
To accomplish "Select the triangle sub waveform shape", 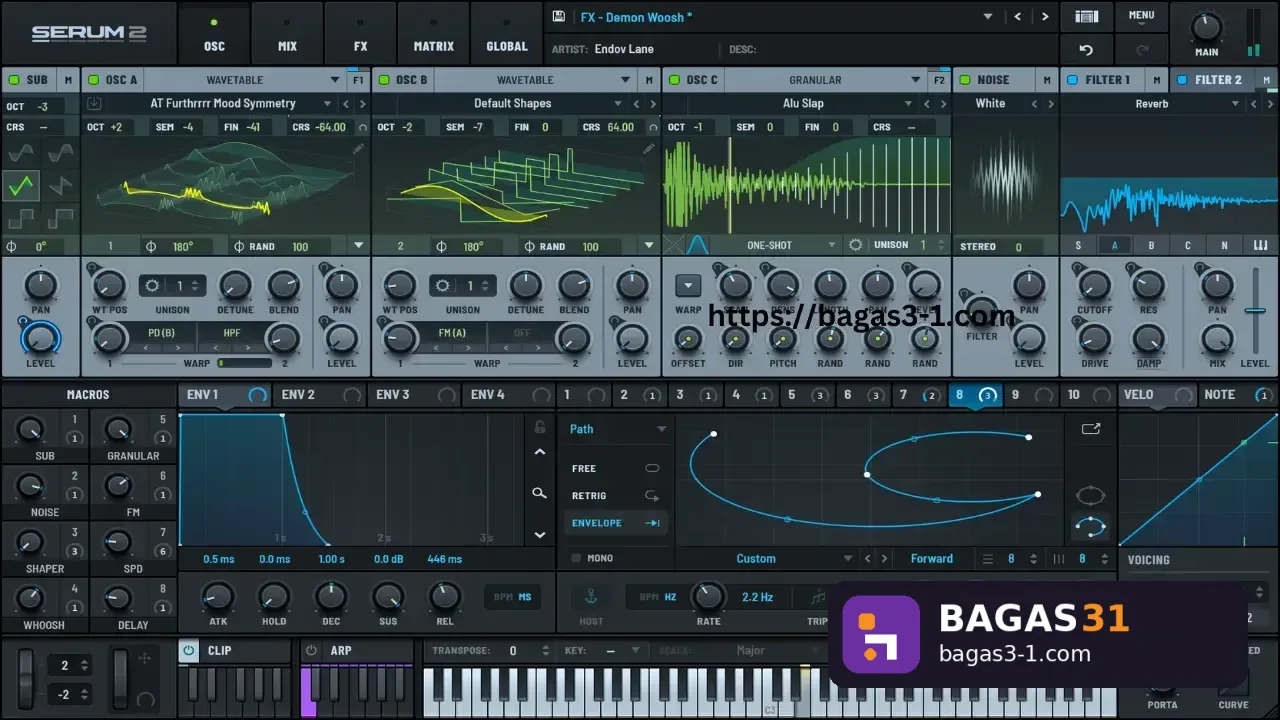I will click(x=21, y=185).
